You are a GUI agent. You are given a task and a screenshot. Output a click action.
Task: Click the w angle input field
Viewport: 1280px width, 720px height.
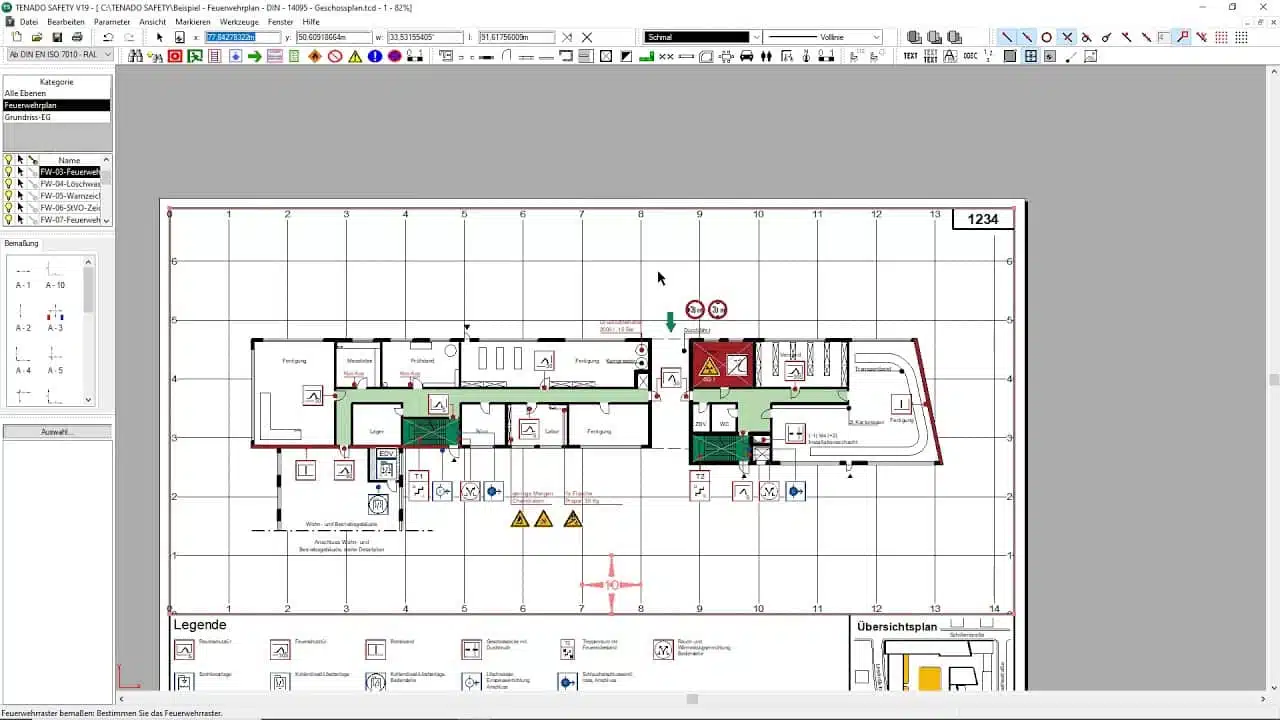click(x=425, y=37)
